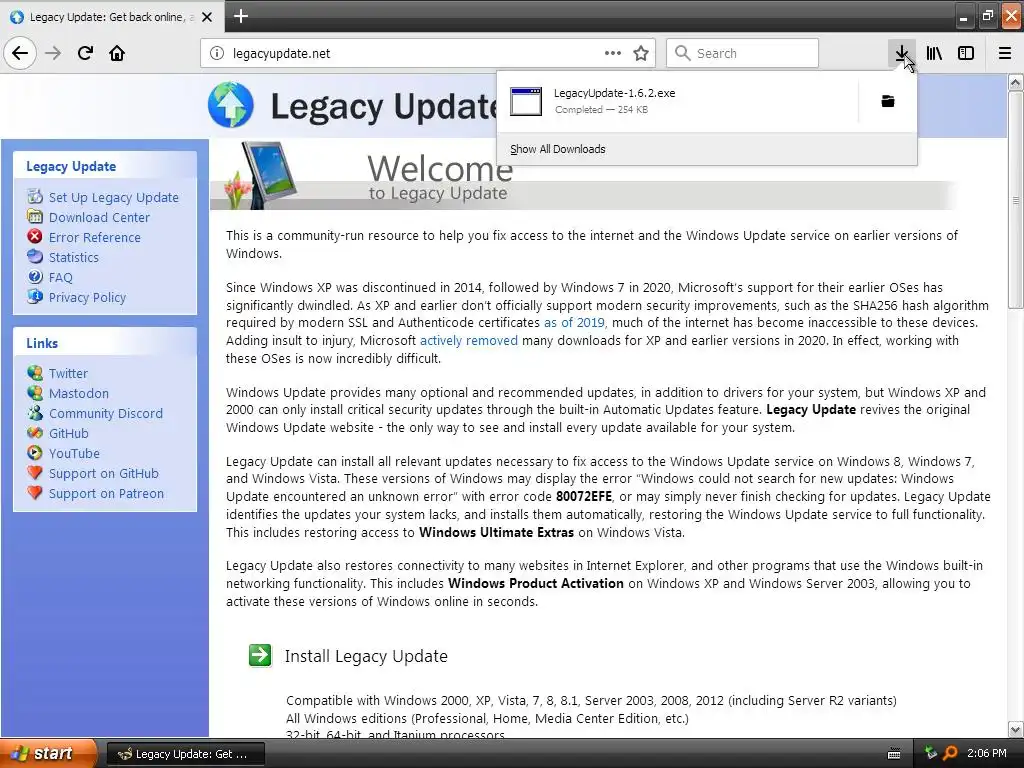Open the FAQ sidebar link
The height and width of the screenshot is (768, 1024).
point(61,278)
